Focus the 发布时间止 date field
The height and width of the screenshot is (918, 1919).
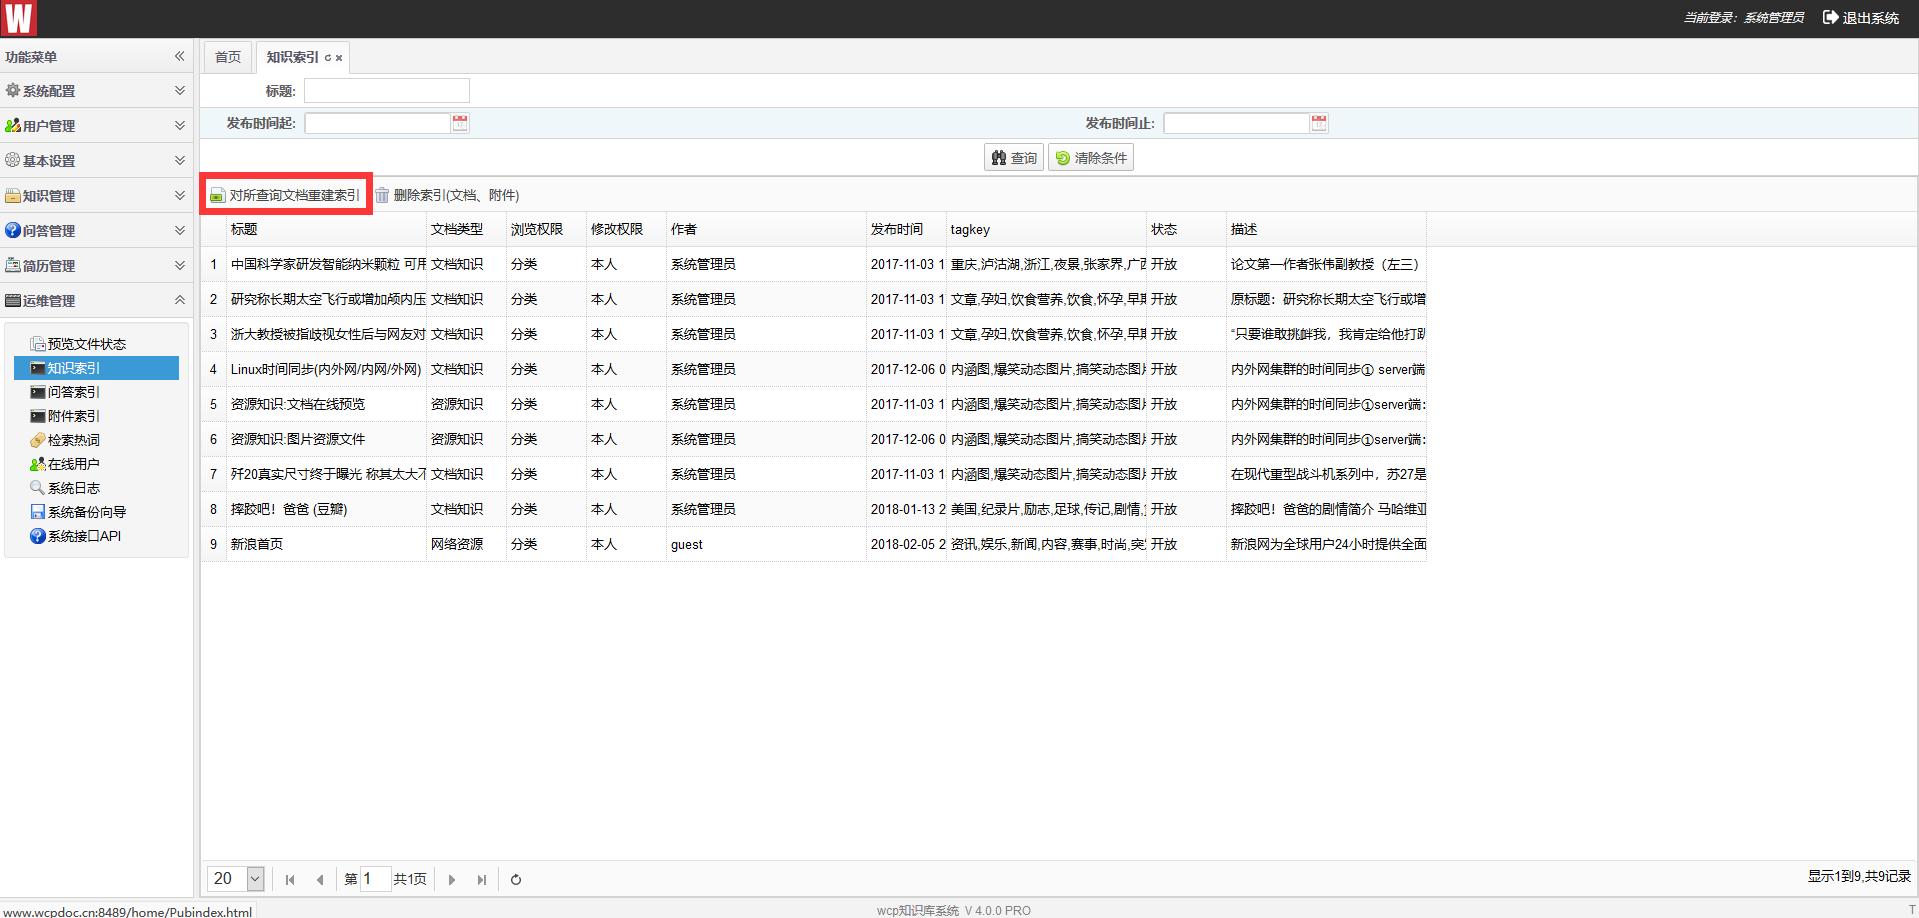point(1237,123)
